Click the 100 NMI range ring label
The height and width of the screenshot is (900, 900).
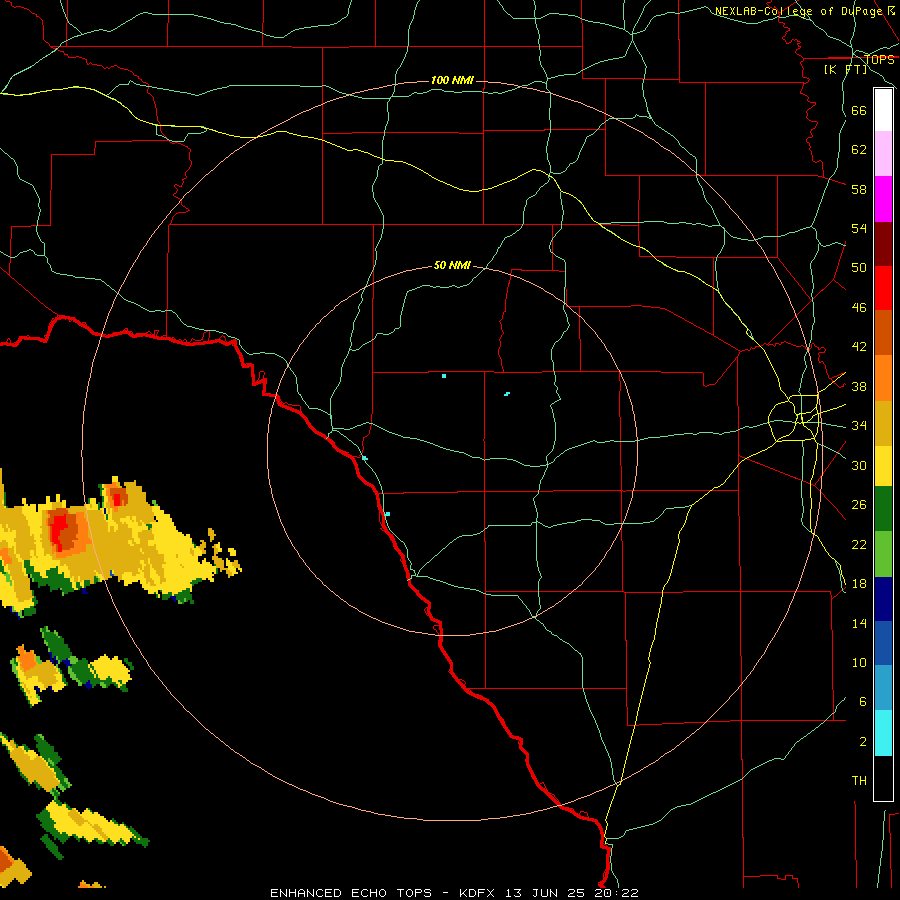tap(452, 80)
